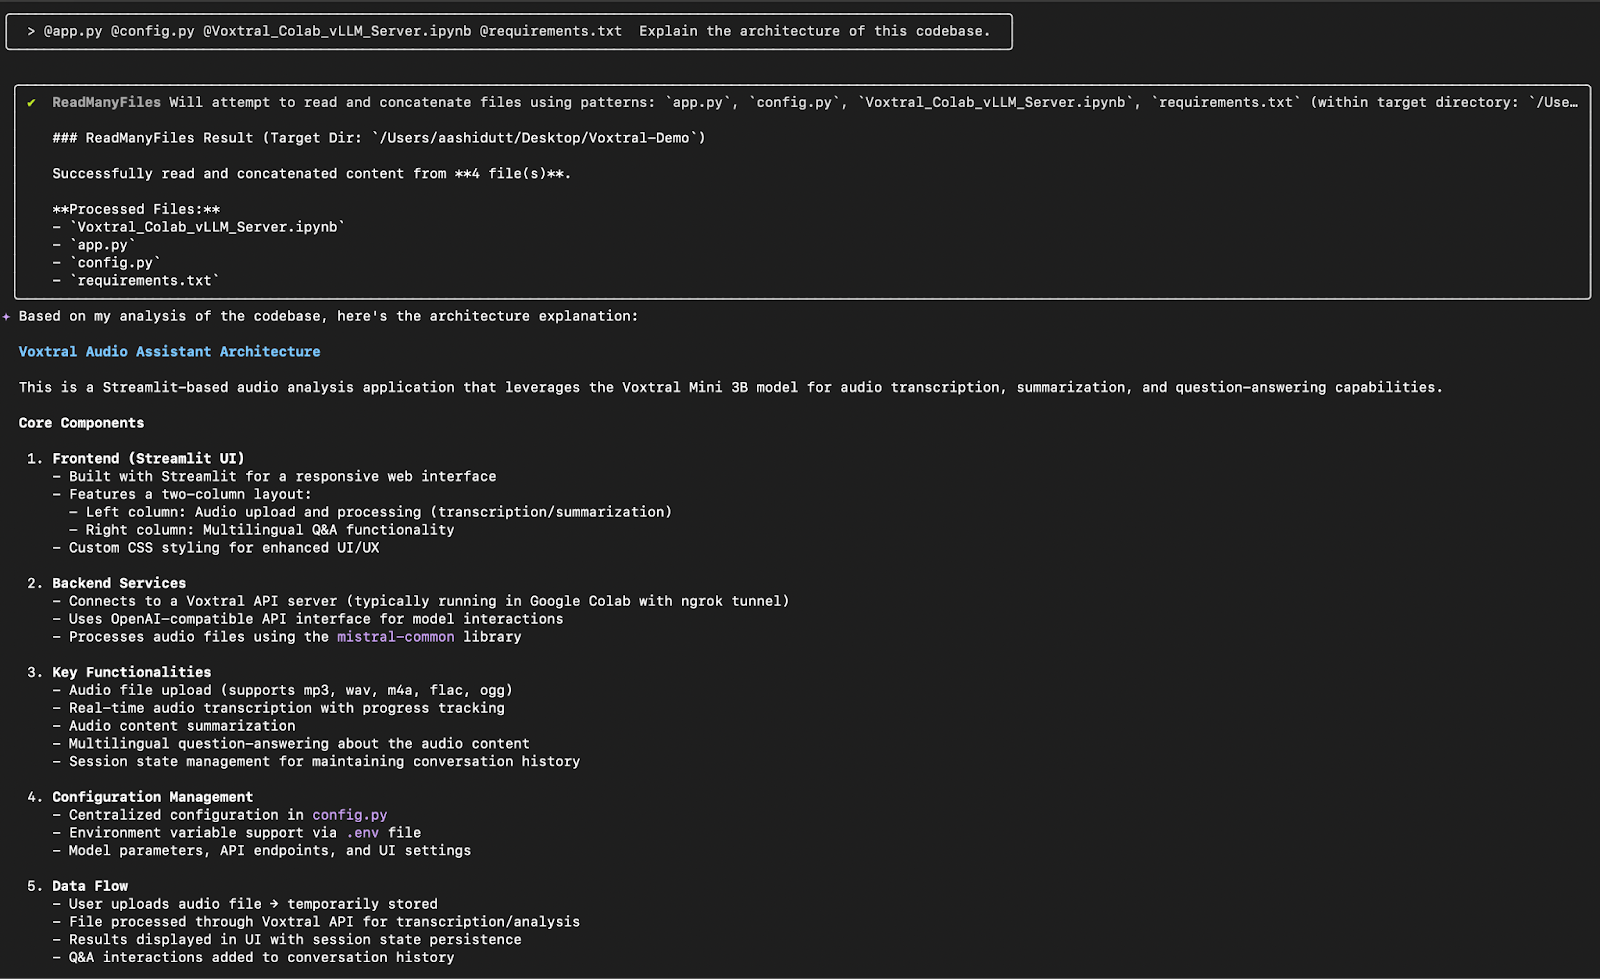Click the purple sparkle before 'Based on my analysis'
1600x979 pixels.
6,316
